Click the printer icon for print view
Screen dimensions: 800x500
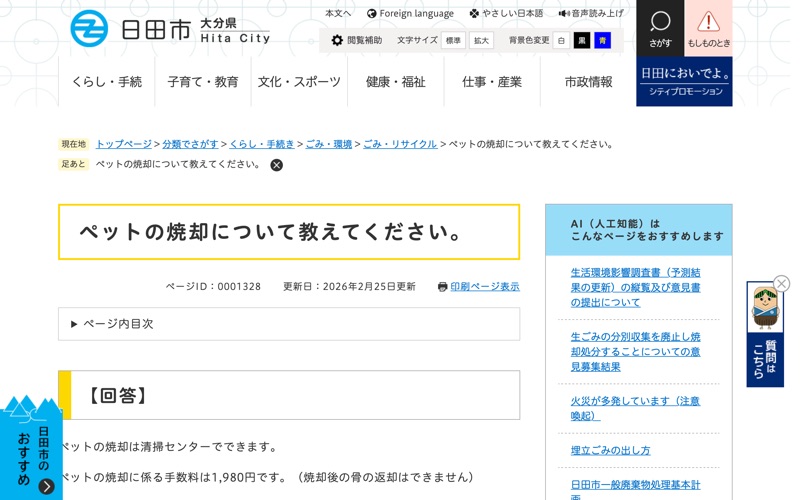442,287
